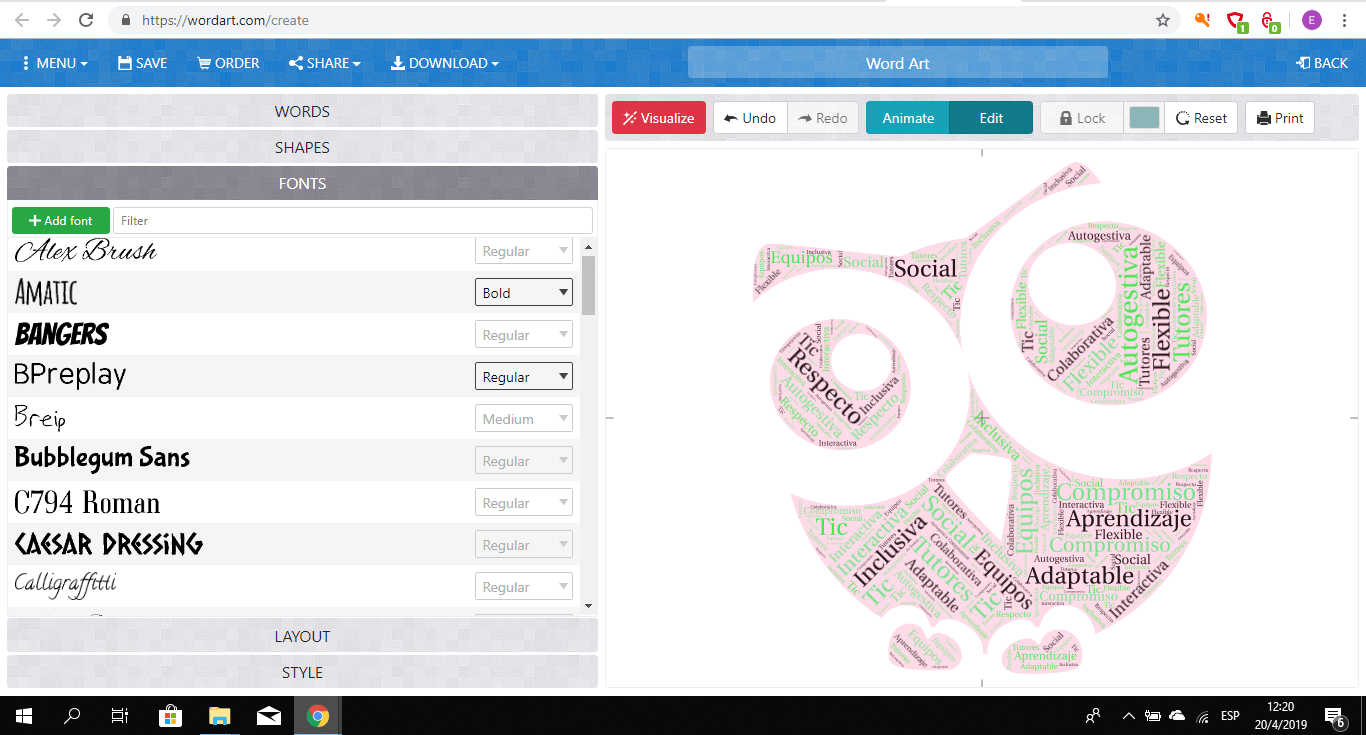Expand the WORDS panel section

point(302,112)
